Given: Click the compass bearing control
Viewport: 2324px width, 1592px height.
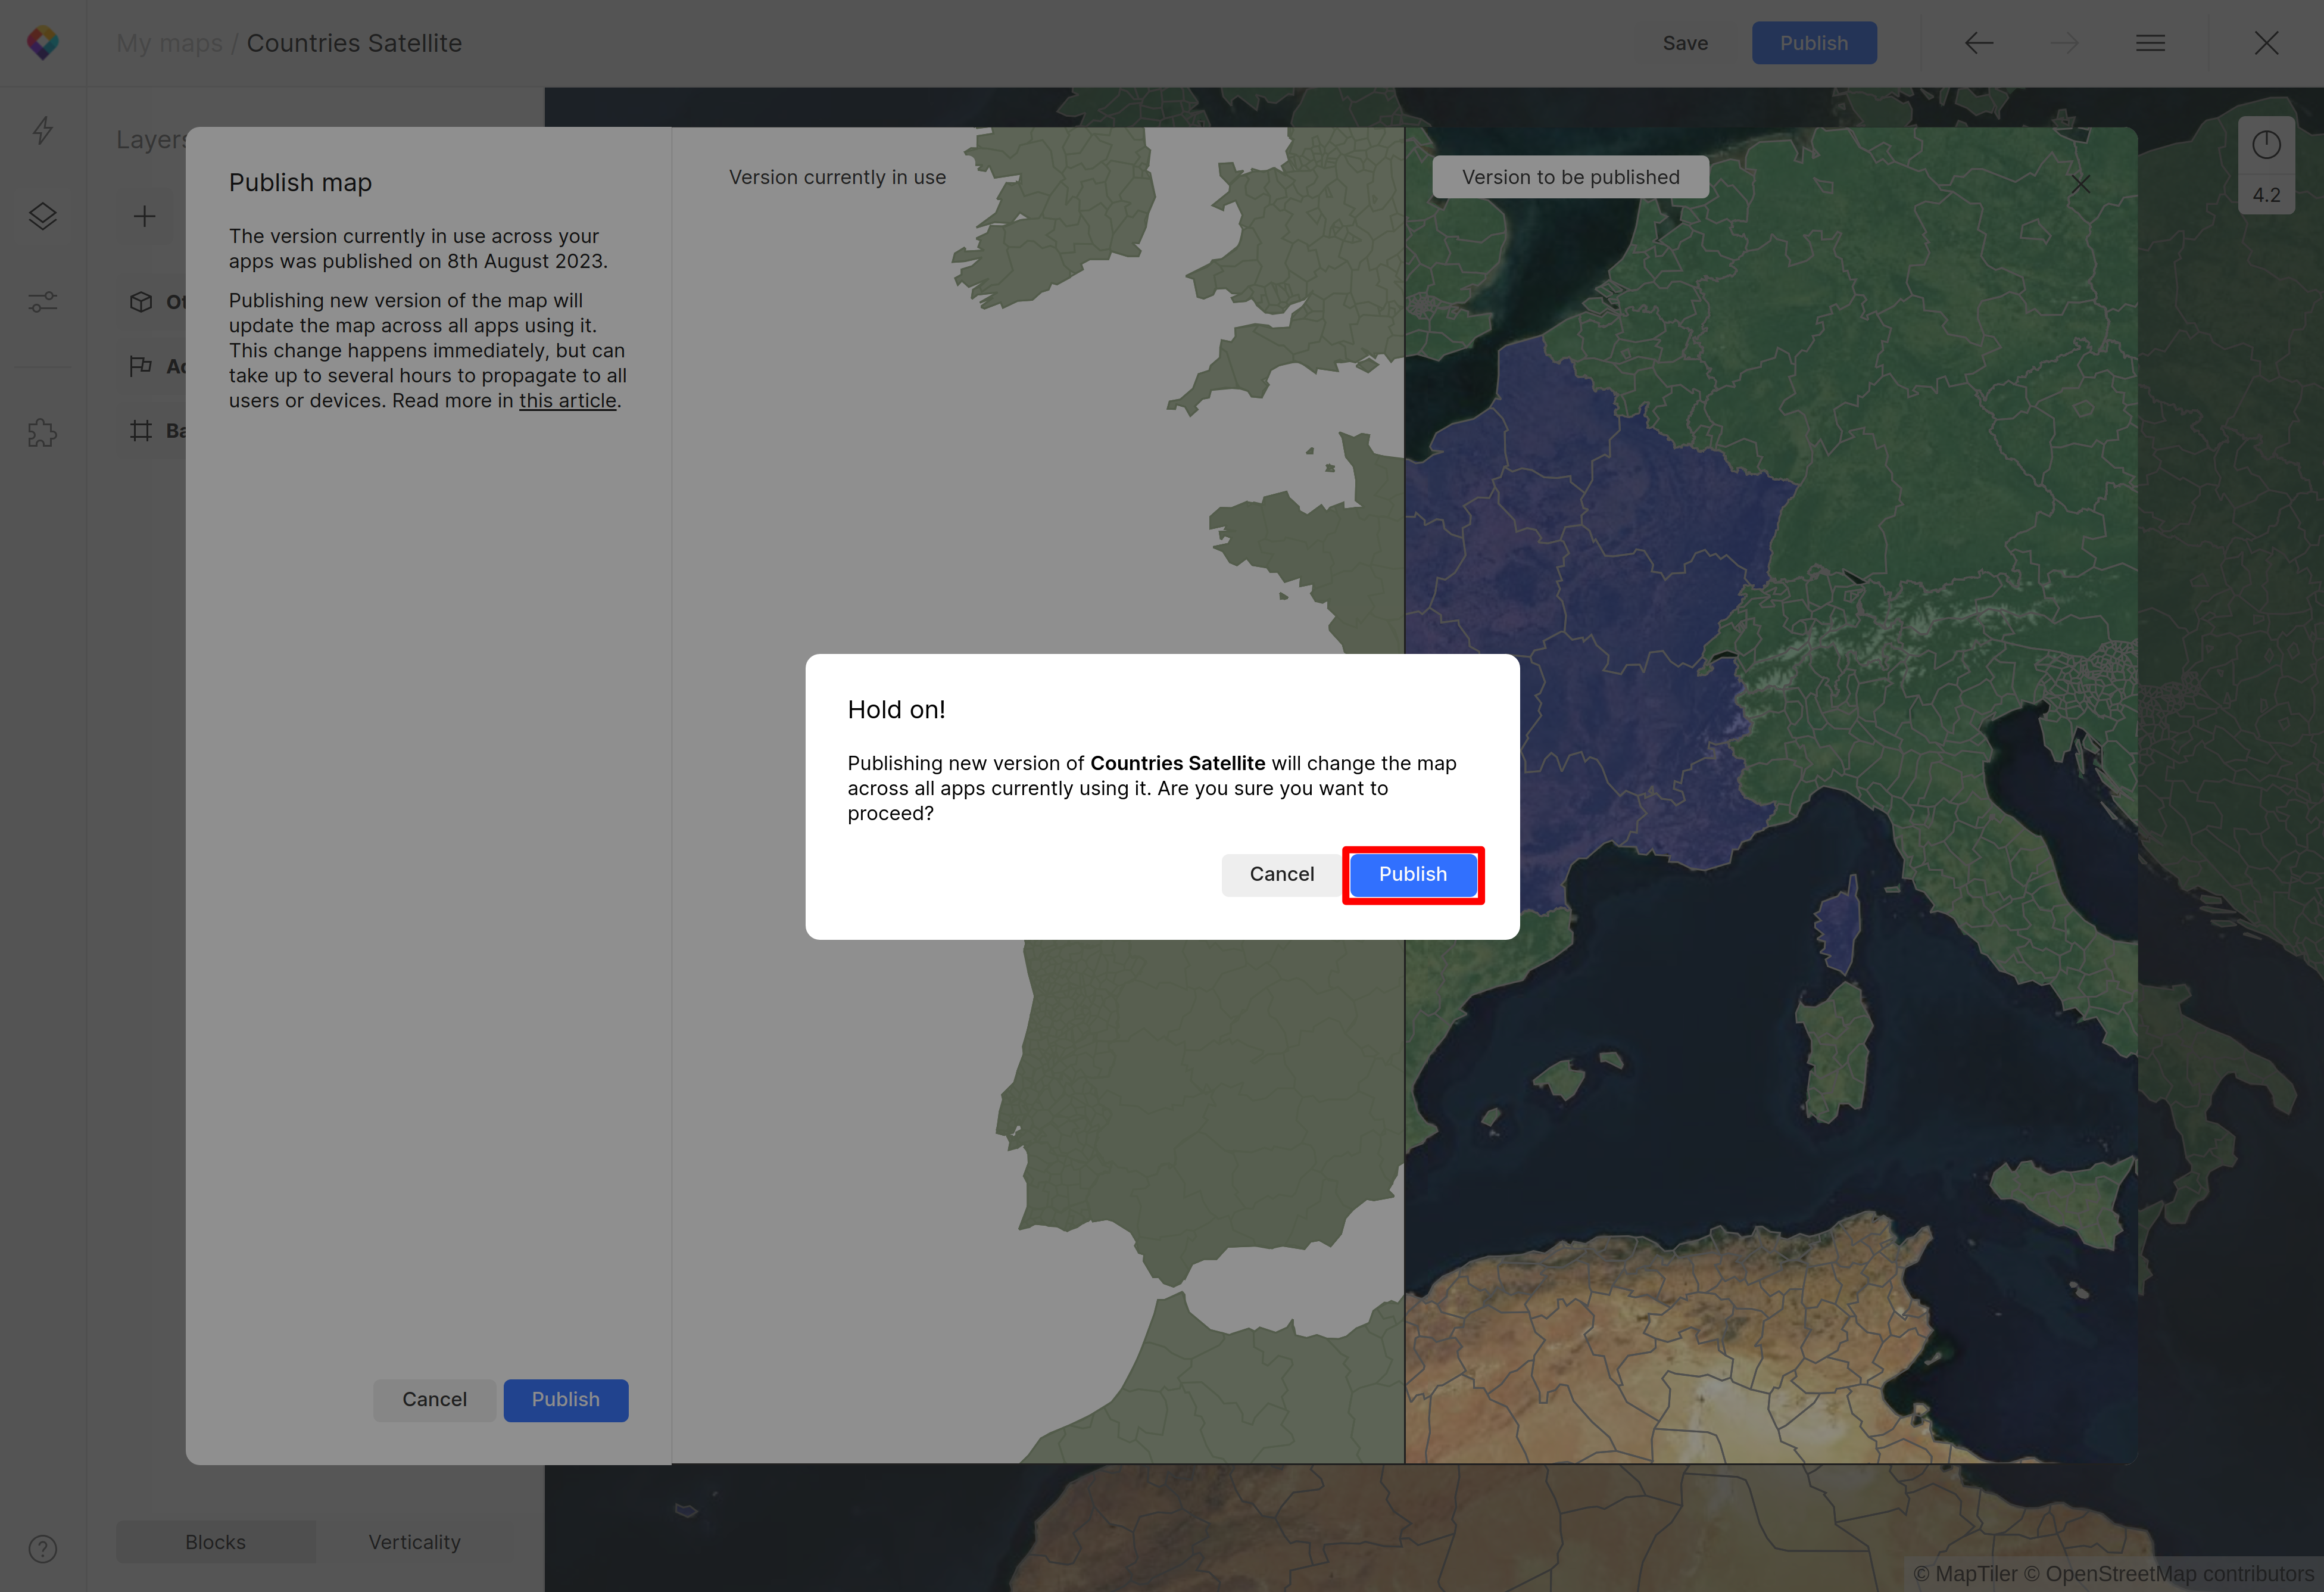Looking at the screenshot, I should coord(2266,145).
